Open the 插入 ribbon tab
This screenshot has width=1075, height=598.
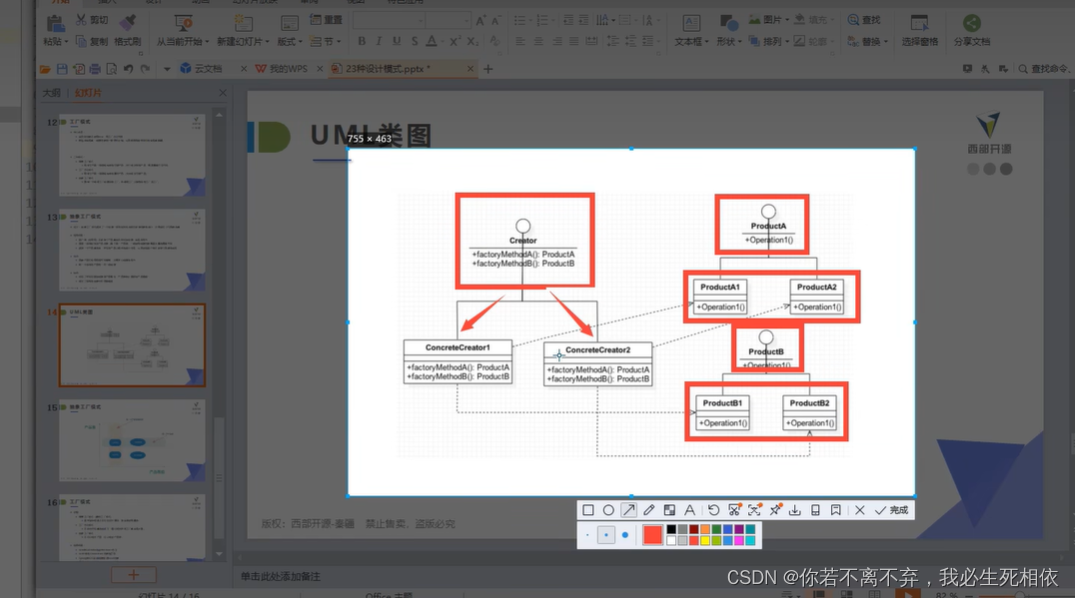[x=105, y=3]
